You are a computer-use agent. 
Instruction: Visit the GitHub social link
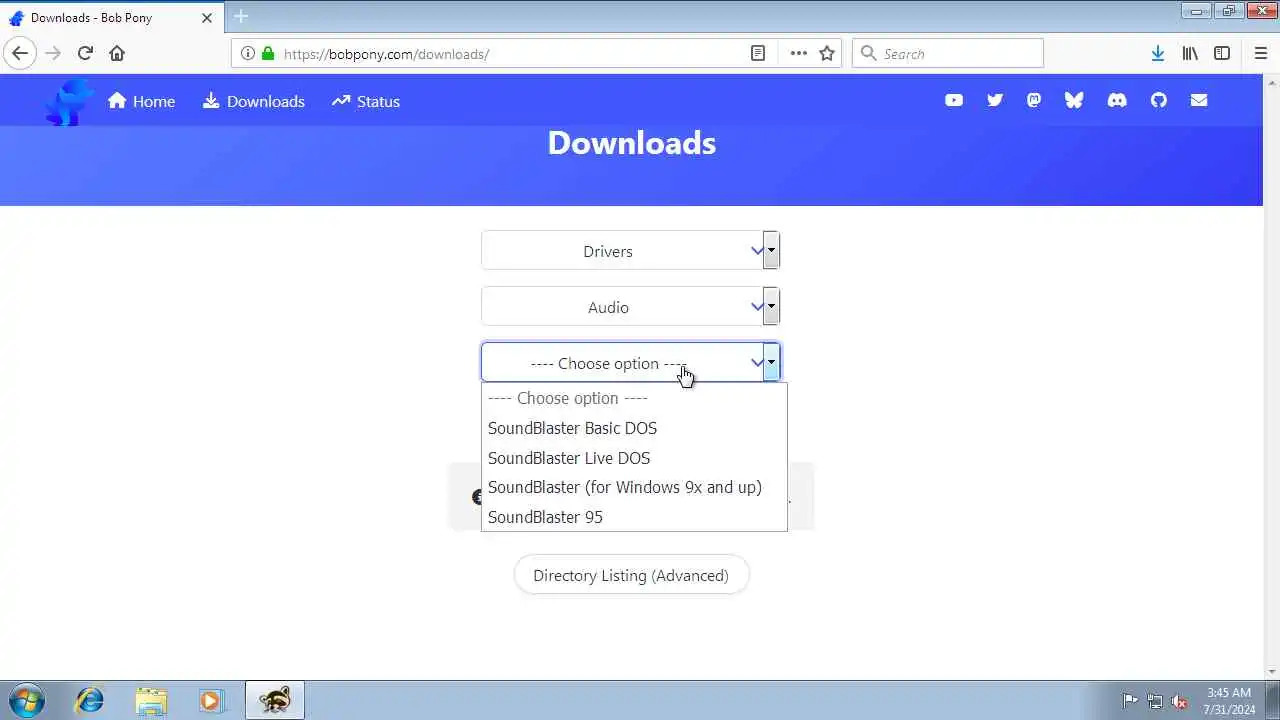pyautogui.click(x=1159, y=100)
